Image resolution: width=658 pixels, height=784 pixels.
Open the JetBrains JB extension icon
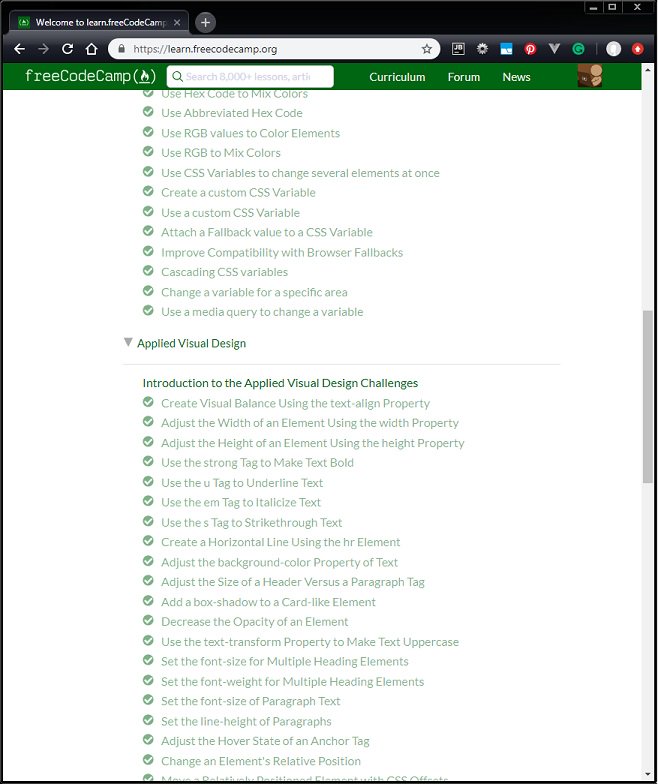pyautogui.click(x=458, y=49)
